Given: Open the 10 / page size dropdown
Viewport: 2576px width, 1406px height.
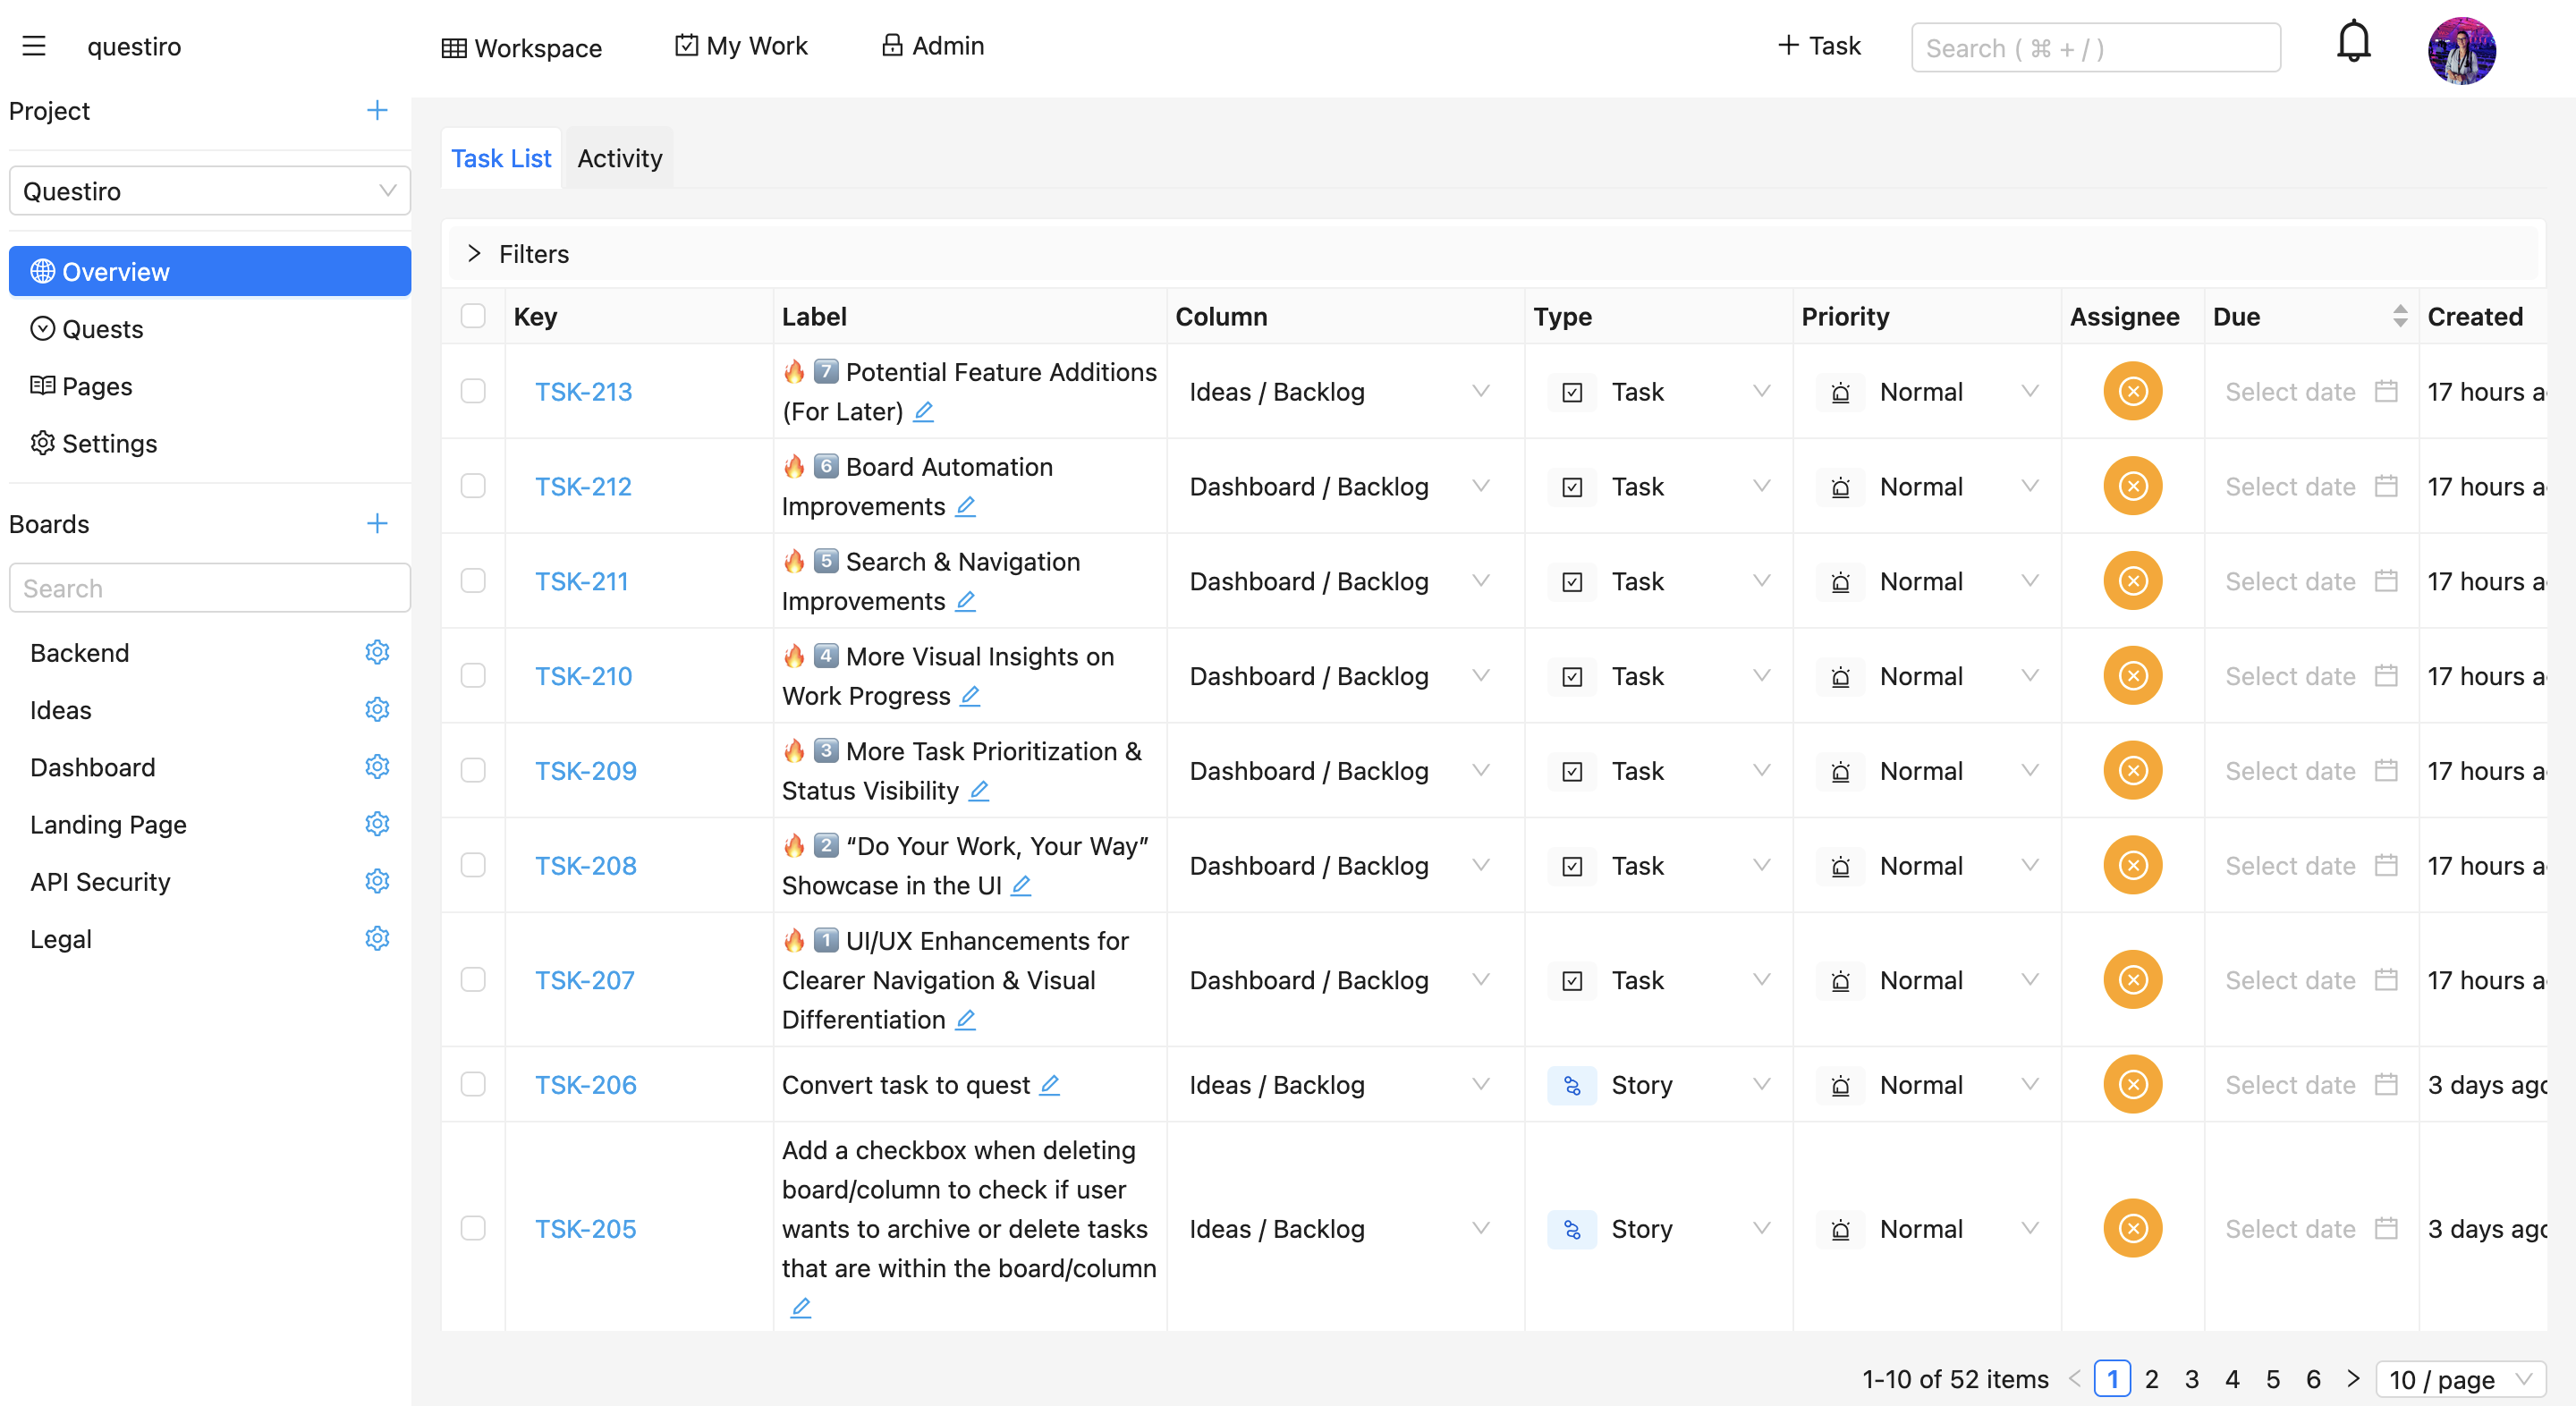Looking at the screenshot, I should coord(2460,1379).
